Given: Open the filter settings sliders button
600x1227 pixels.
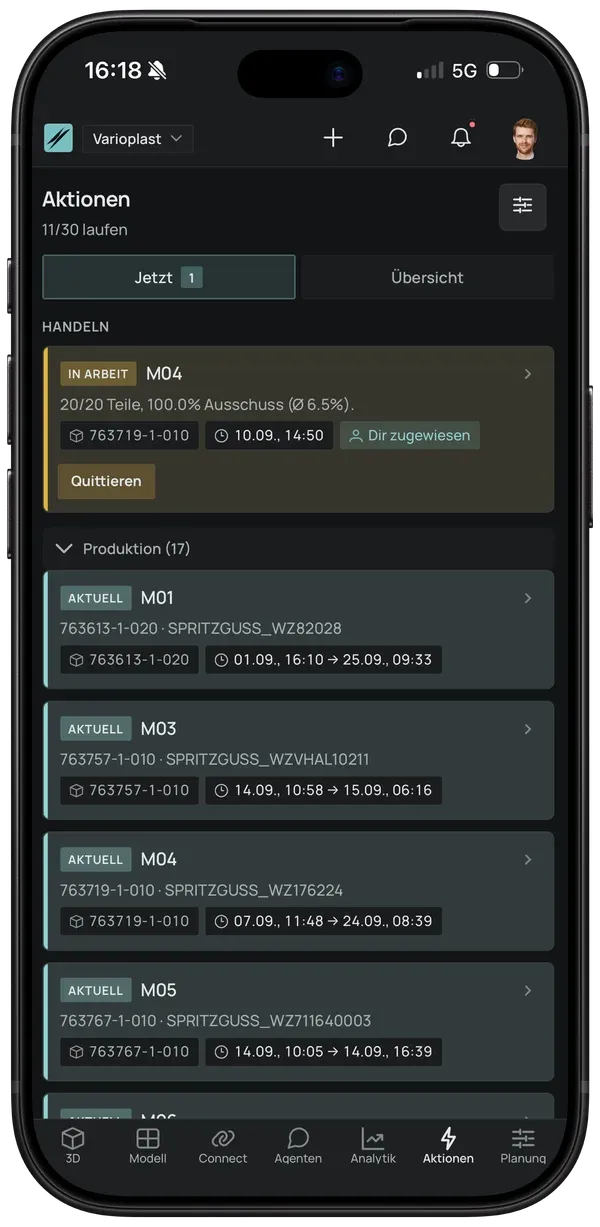Looking at the screenshot, I should click(523, 207).
